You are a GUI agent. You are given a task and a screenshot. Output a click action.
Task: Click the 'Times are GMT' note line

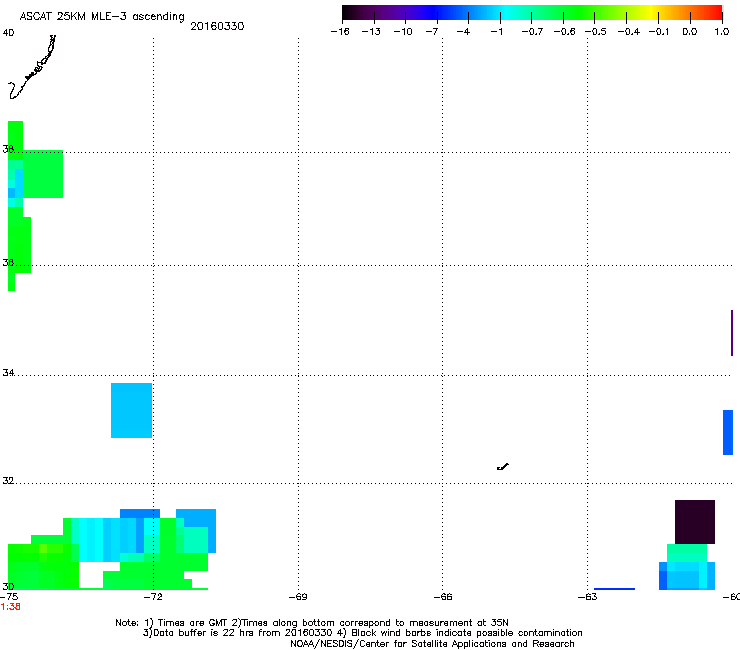[311, 623]
